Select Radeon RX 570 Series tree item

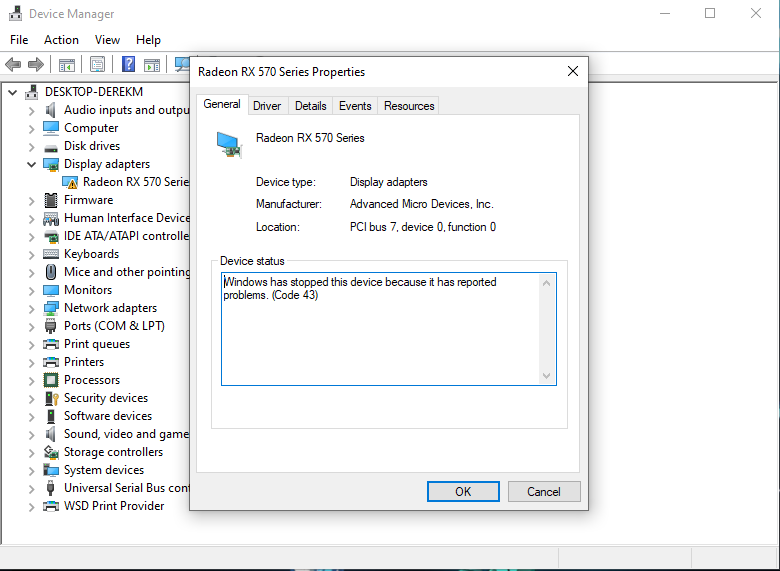click(135, 182)
